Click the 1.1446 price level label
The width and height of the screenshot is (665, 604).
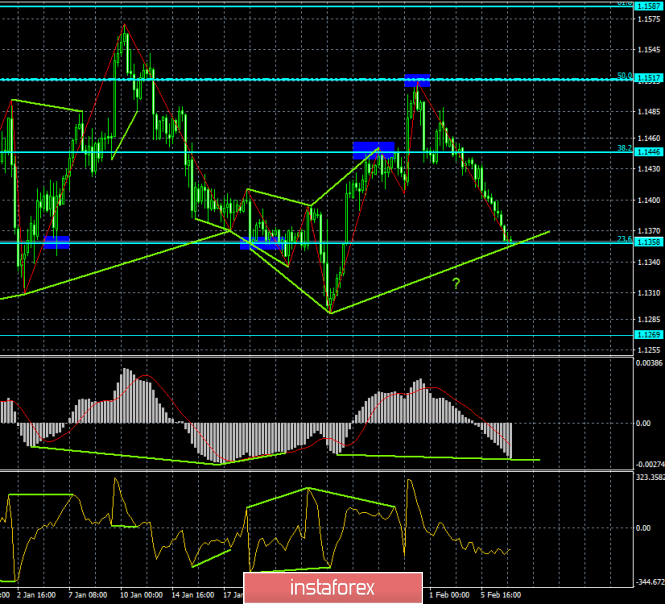649,152
